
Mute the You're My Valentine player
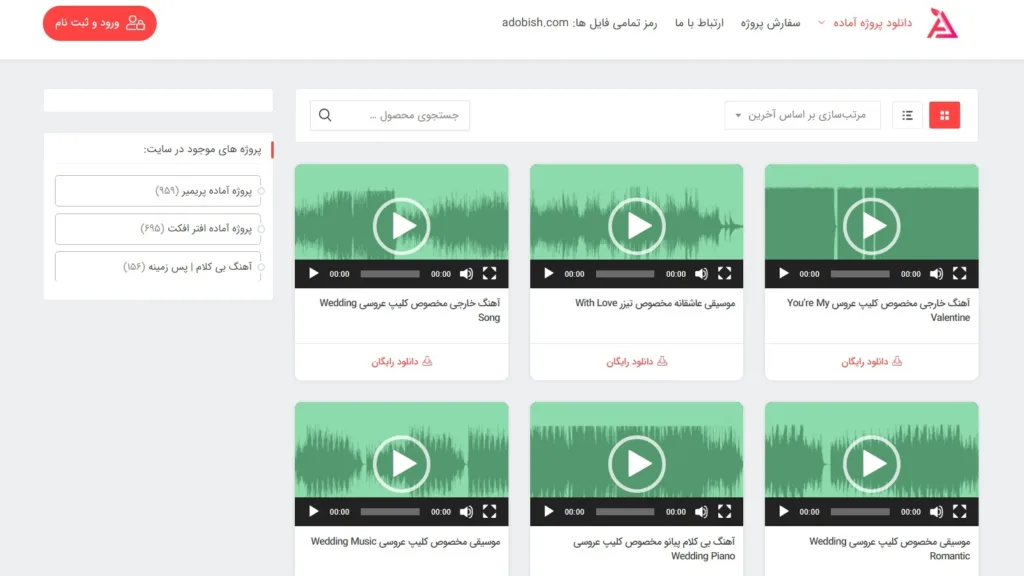pos(936,274)
